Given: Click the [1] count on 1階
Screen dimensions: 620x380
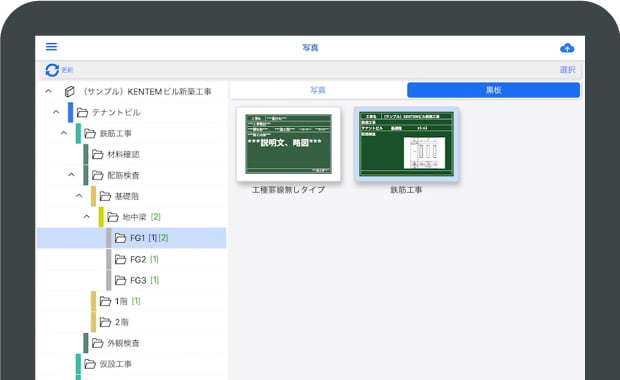Looking at the screenshot, I should point(136,301).
